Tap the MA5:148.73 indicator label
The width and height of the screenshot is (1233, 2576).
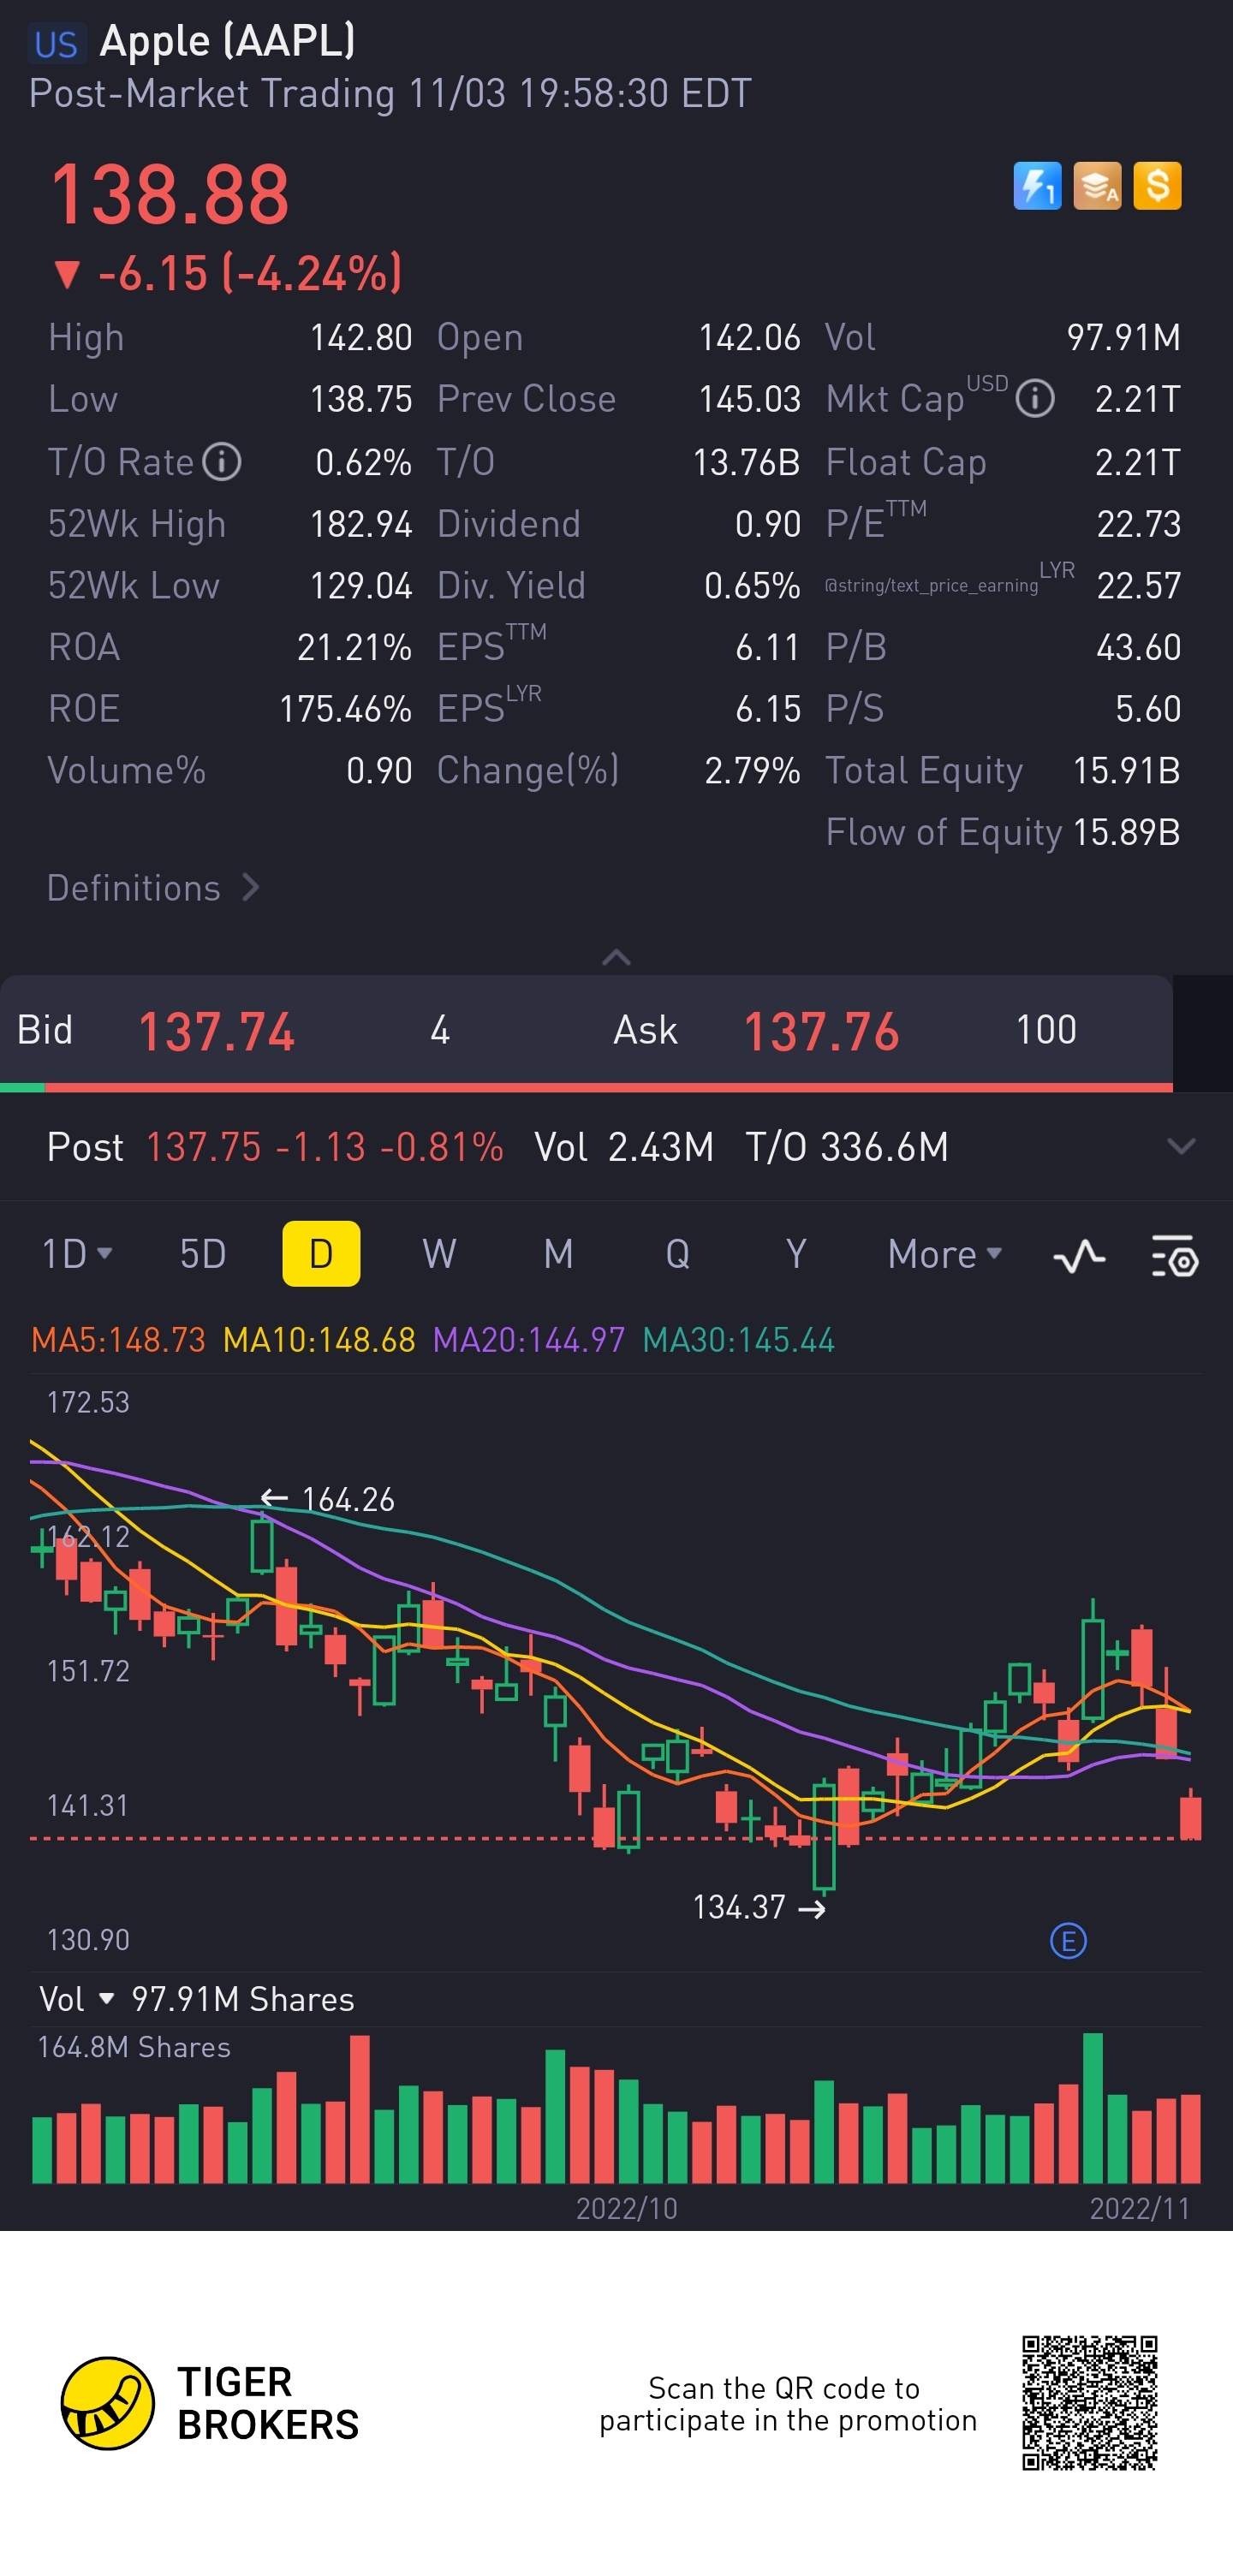pyautogui.click(x=118, y=1340)
